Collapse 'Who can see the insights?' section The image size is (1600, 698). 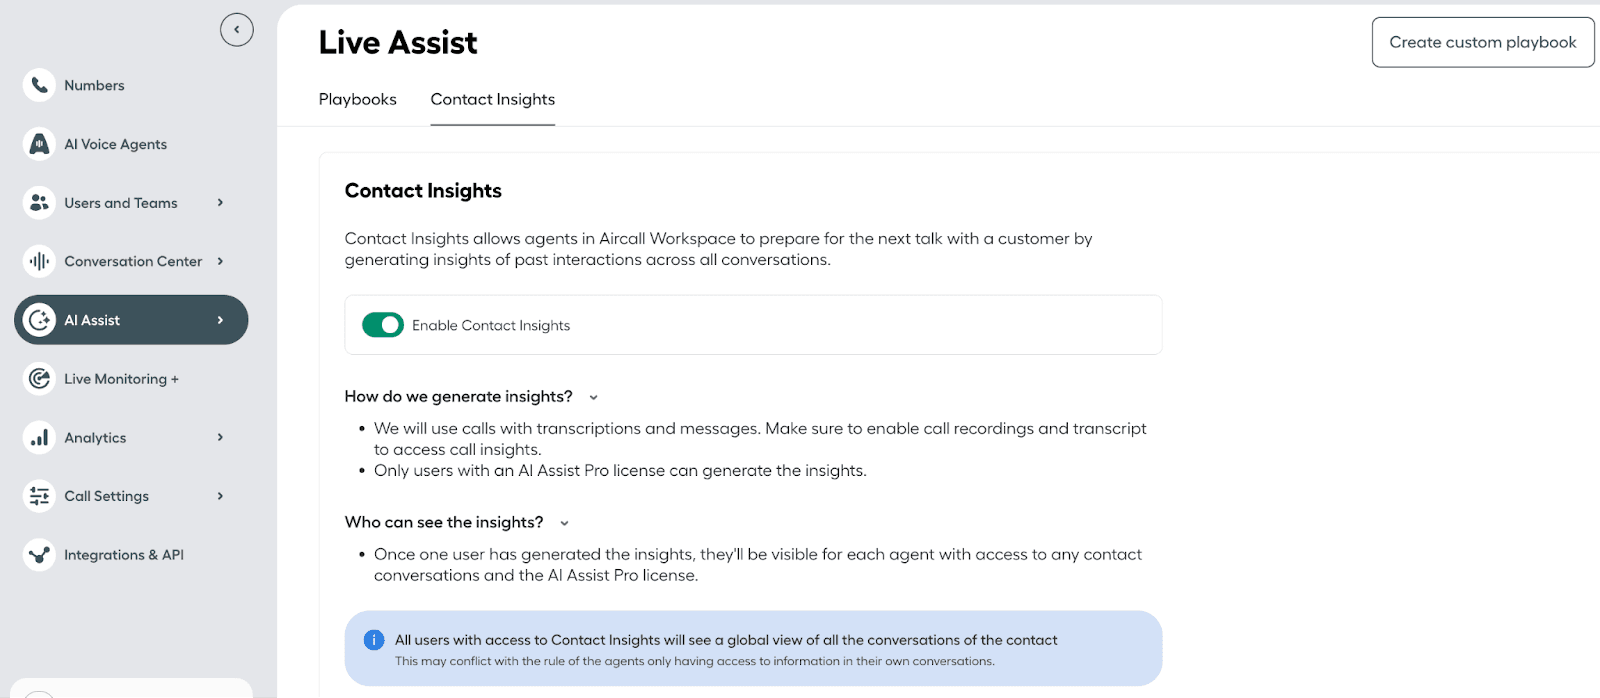pos(564,522)
